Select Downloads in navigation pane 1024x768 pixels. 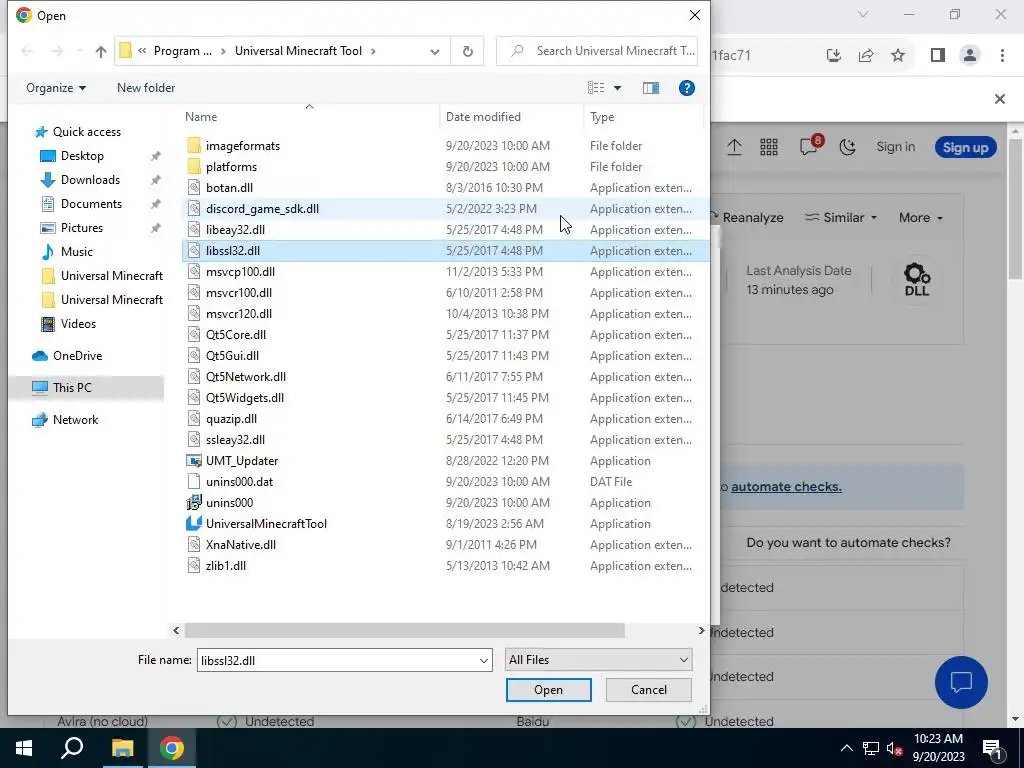[x=90, y=180]
